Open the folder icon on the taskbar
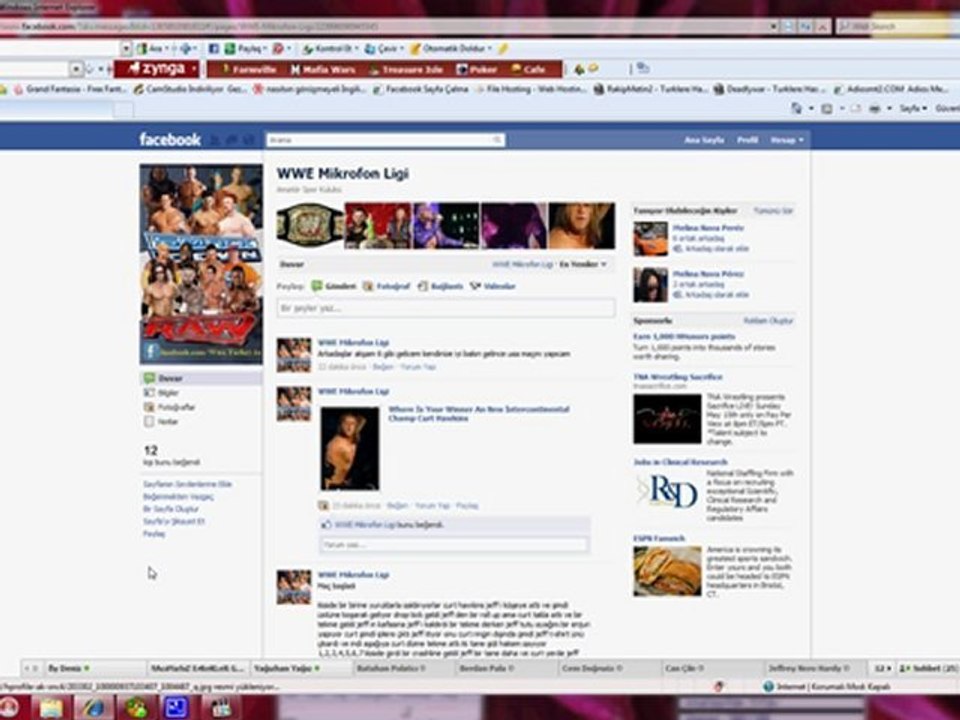Screen dimensions: 960x720 [52, 708]
